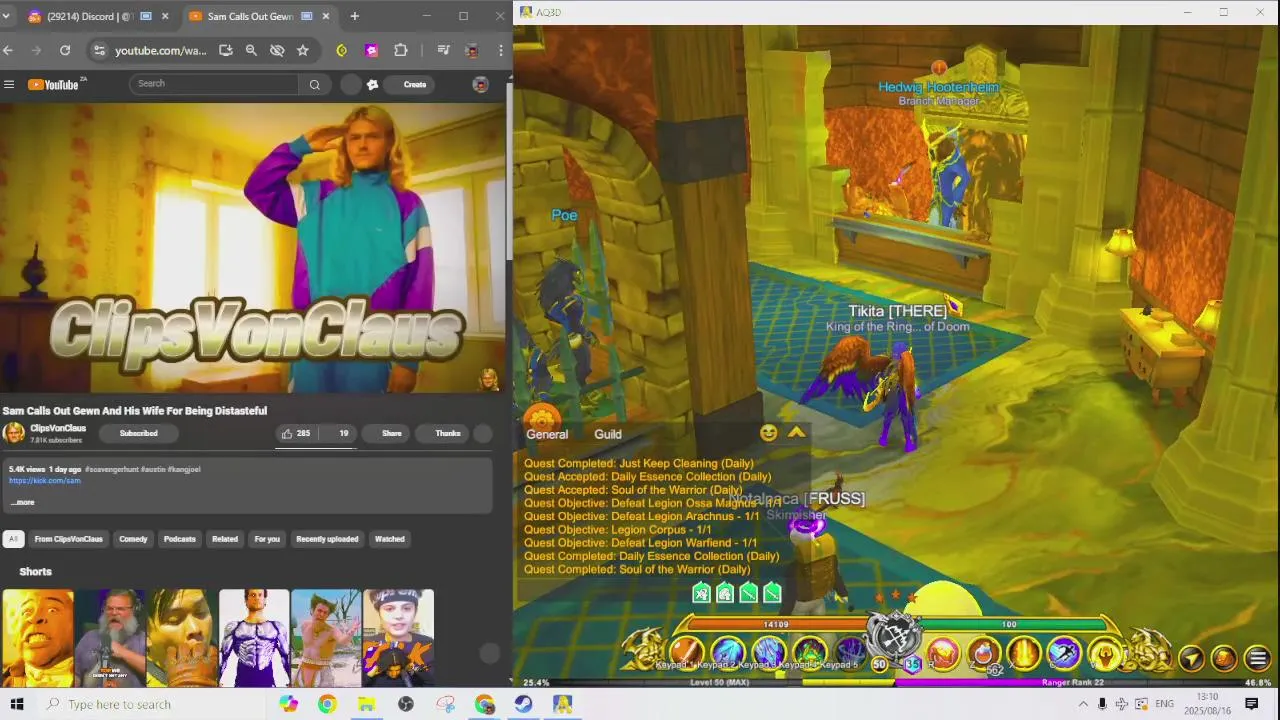Reload the YouTube page

click(x=65, y=50)
